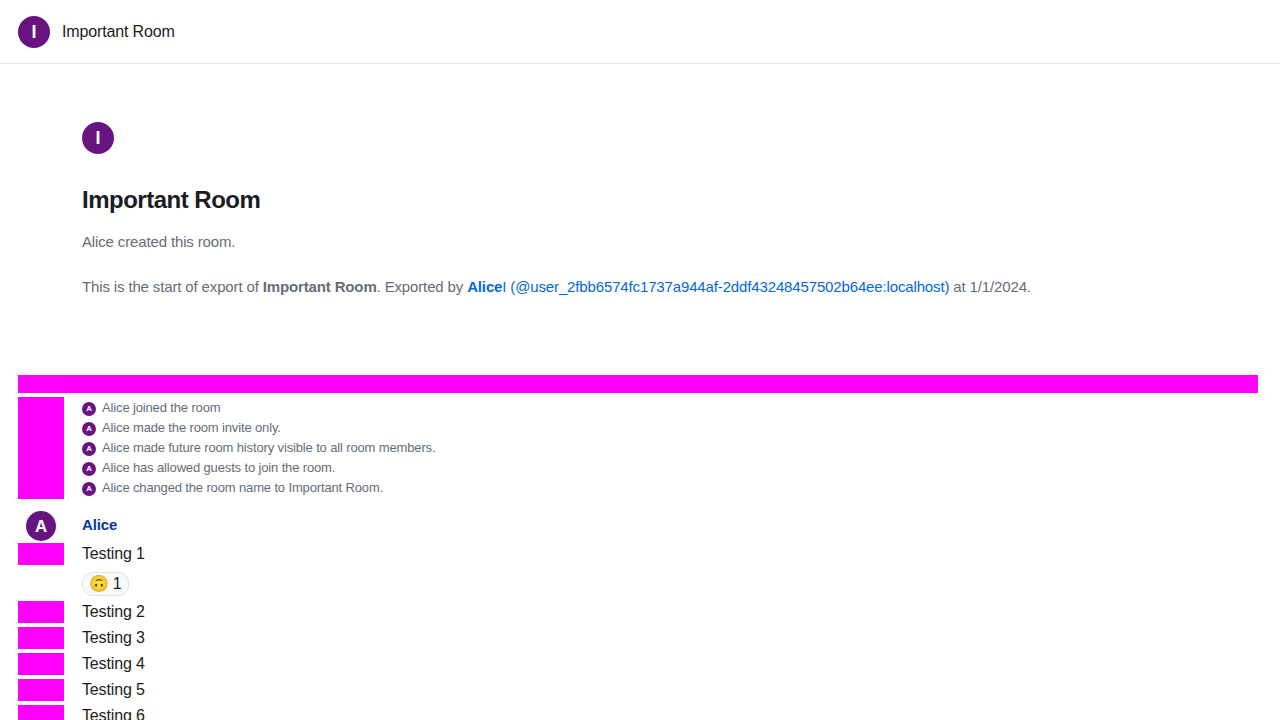Open the @user_2fbb localhost user ID link

729,287
